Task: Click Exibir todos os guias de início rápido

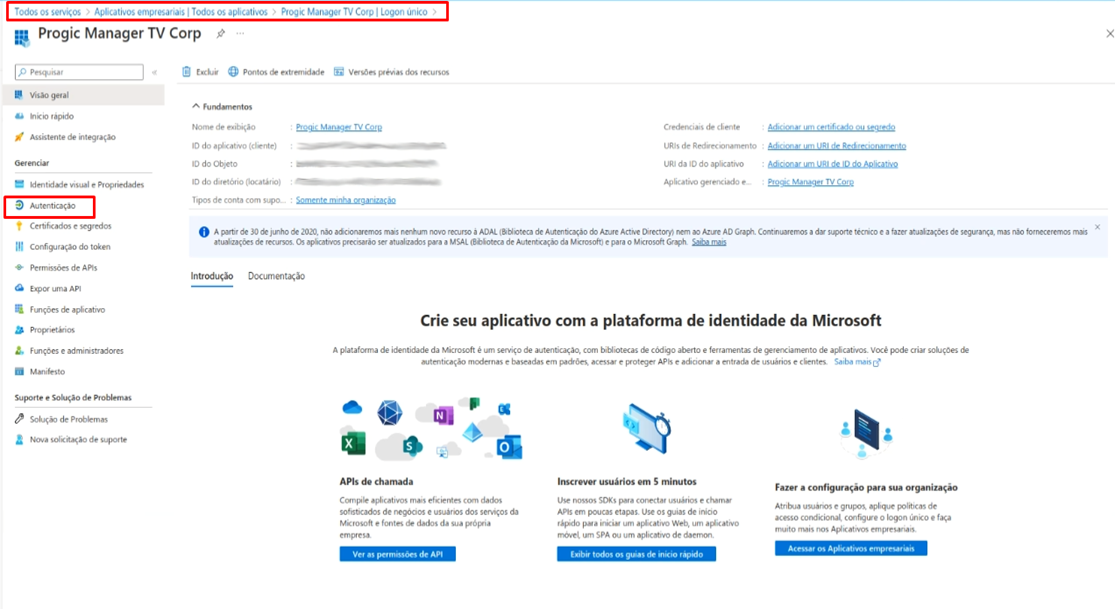Action: pos(636,554)
